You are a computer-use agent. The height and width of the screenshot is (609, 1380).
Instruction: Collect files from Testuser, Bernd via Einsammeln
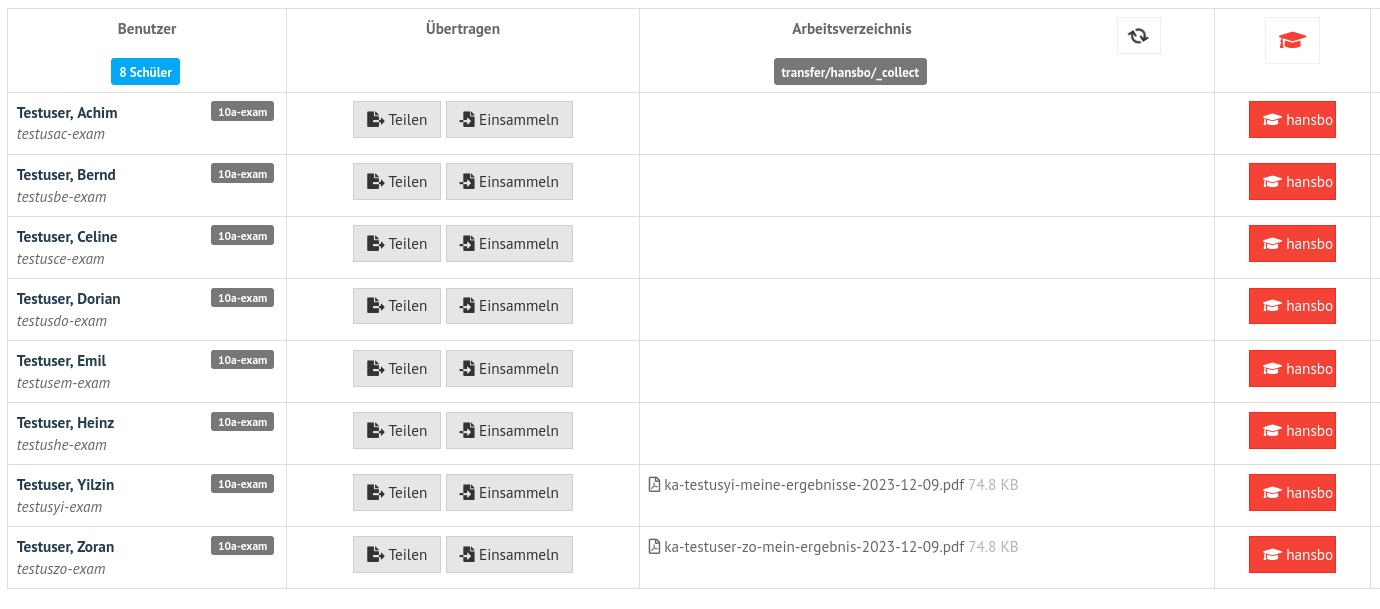(x=509, y=182)
